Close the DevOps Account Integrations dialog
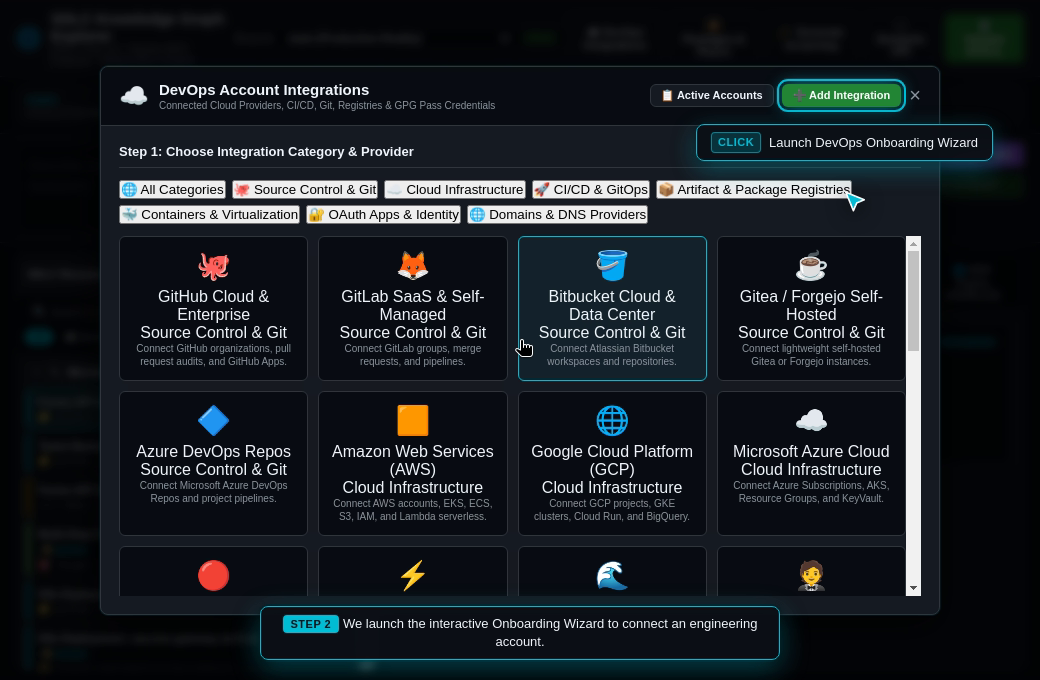The height and width of the screenshot is (680, 1040). (915, 96)
